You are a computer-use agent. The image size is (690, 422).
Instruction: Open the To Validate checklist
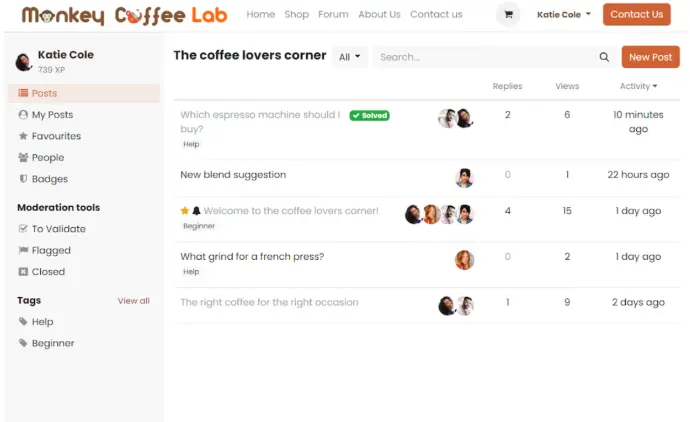click(51, 229)
